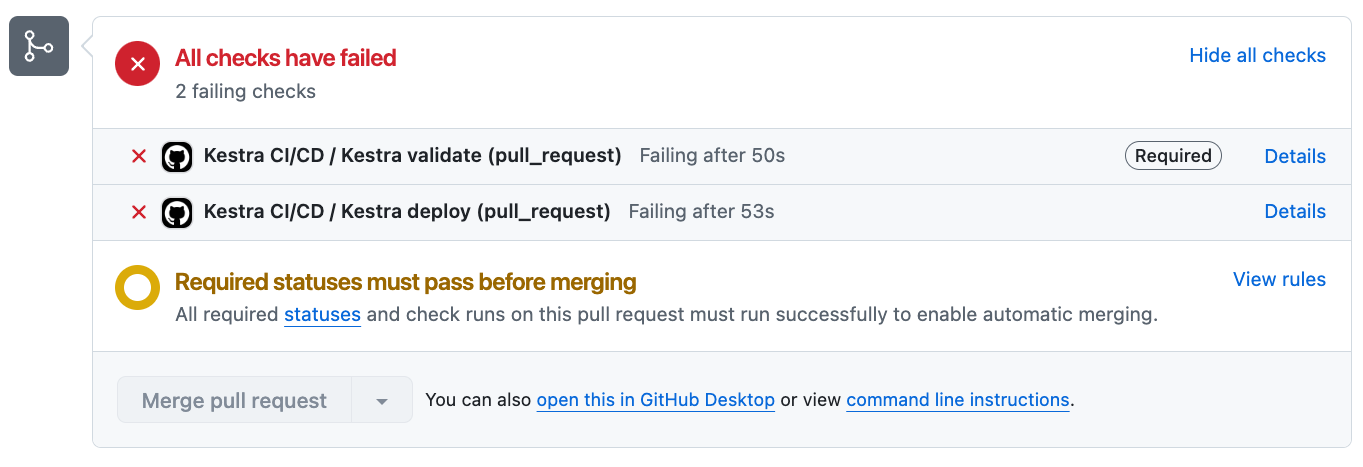Click the Required badge label
Screen dimensions: 1363x467
click(1173, 156)
